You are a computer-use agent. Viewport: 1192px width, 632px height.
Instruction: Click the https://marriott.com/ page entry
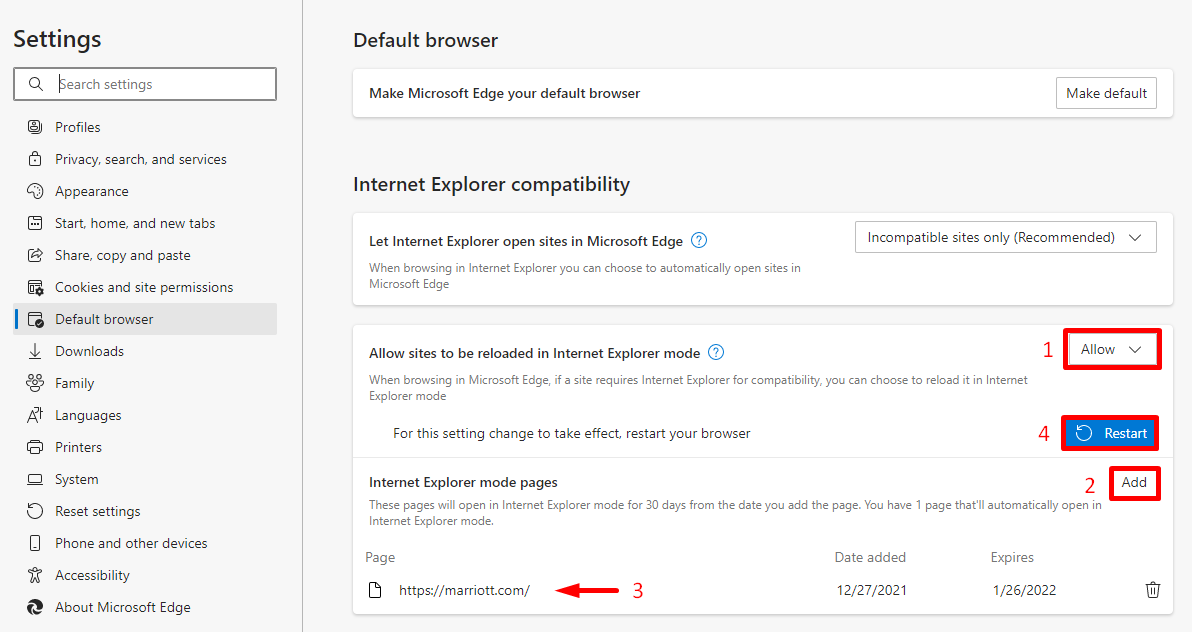click(464, 590)
